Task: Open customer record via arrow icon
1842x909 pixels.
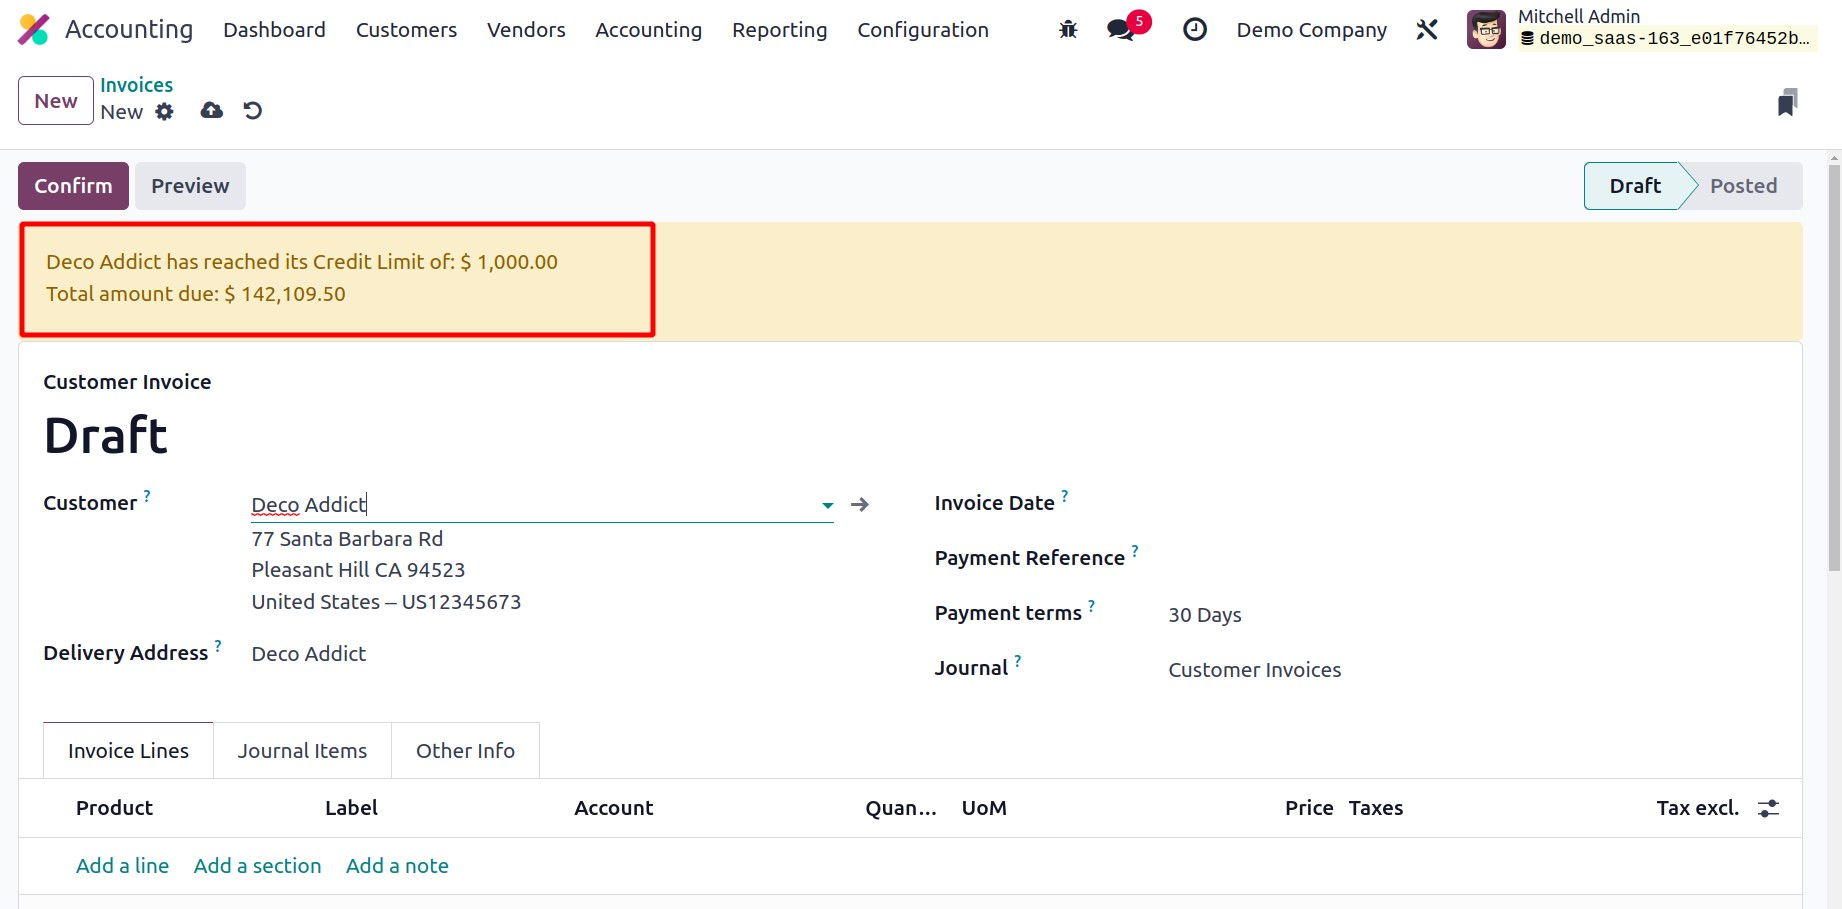Action: (x=859, y=505)
